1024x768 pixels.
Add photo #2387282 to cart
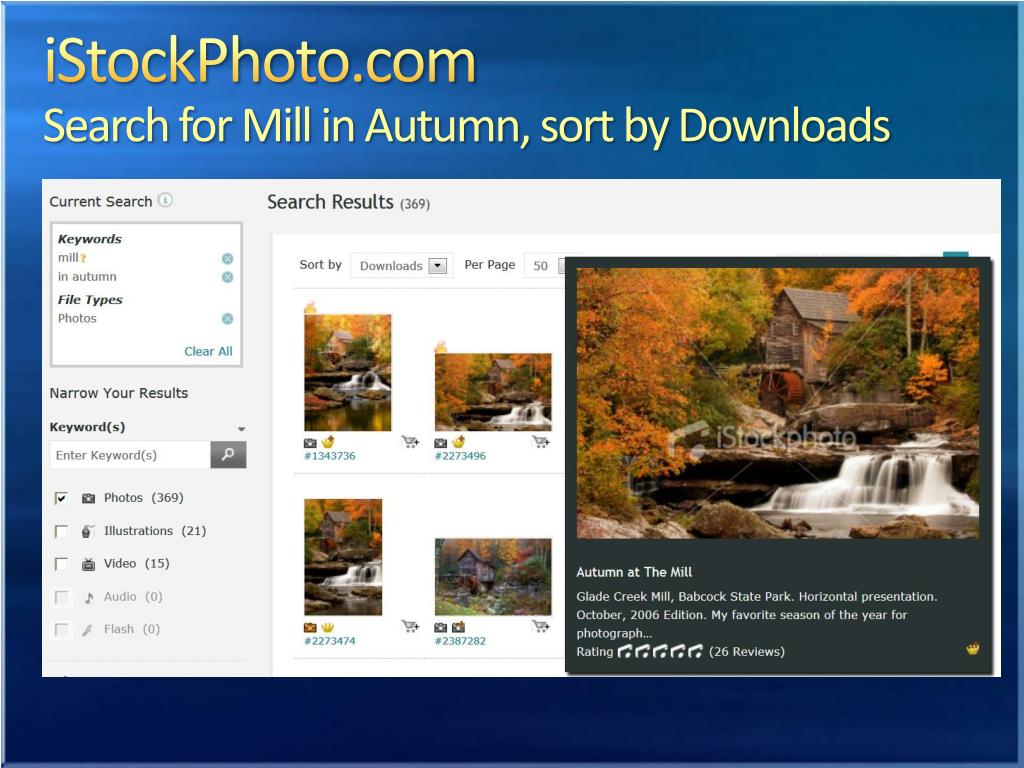[x=541, y=627]
